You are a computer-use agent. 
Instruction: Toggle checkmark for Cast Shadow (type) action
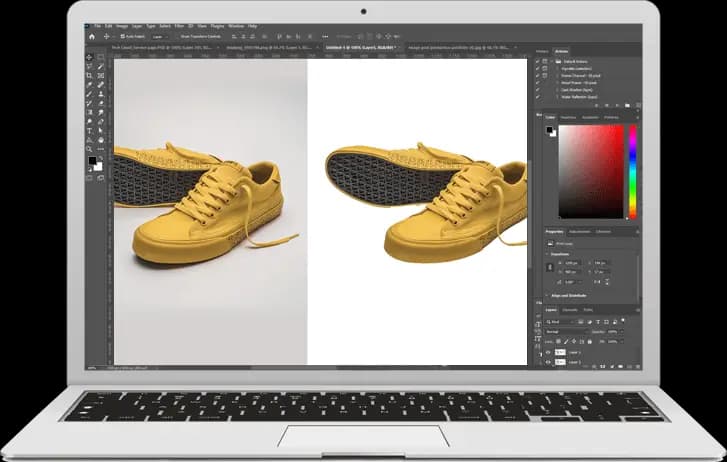[x=537, y=90]
